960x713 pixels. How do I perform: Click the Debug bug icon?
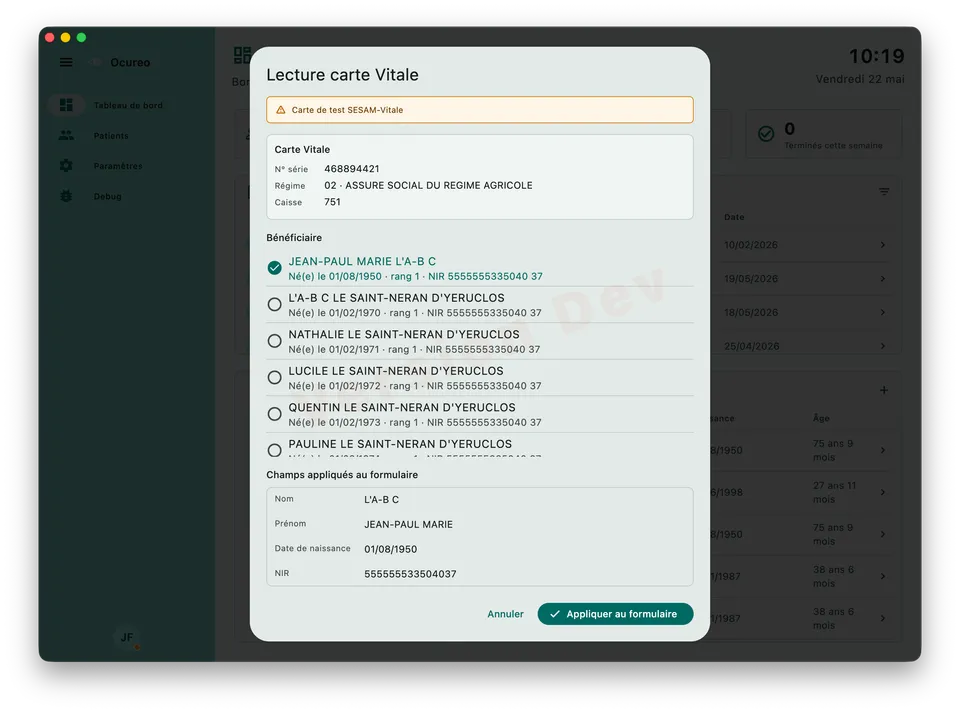(66, 196)
